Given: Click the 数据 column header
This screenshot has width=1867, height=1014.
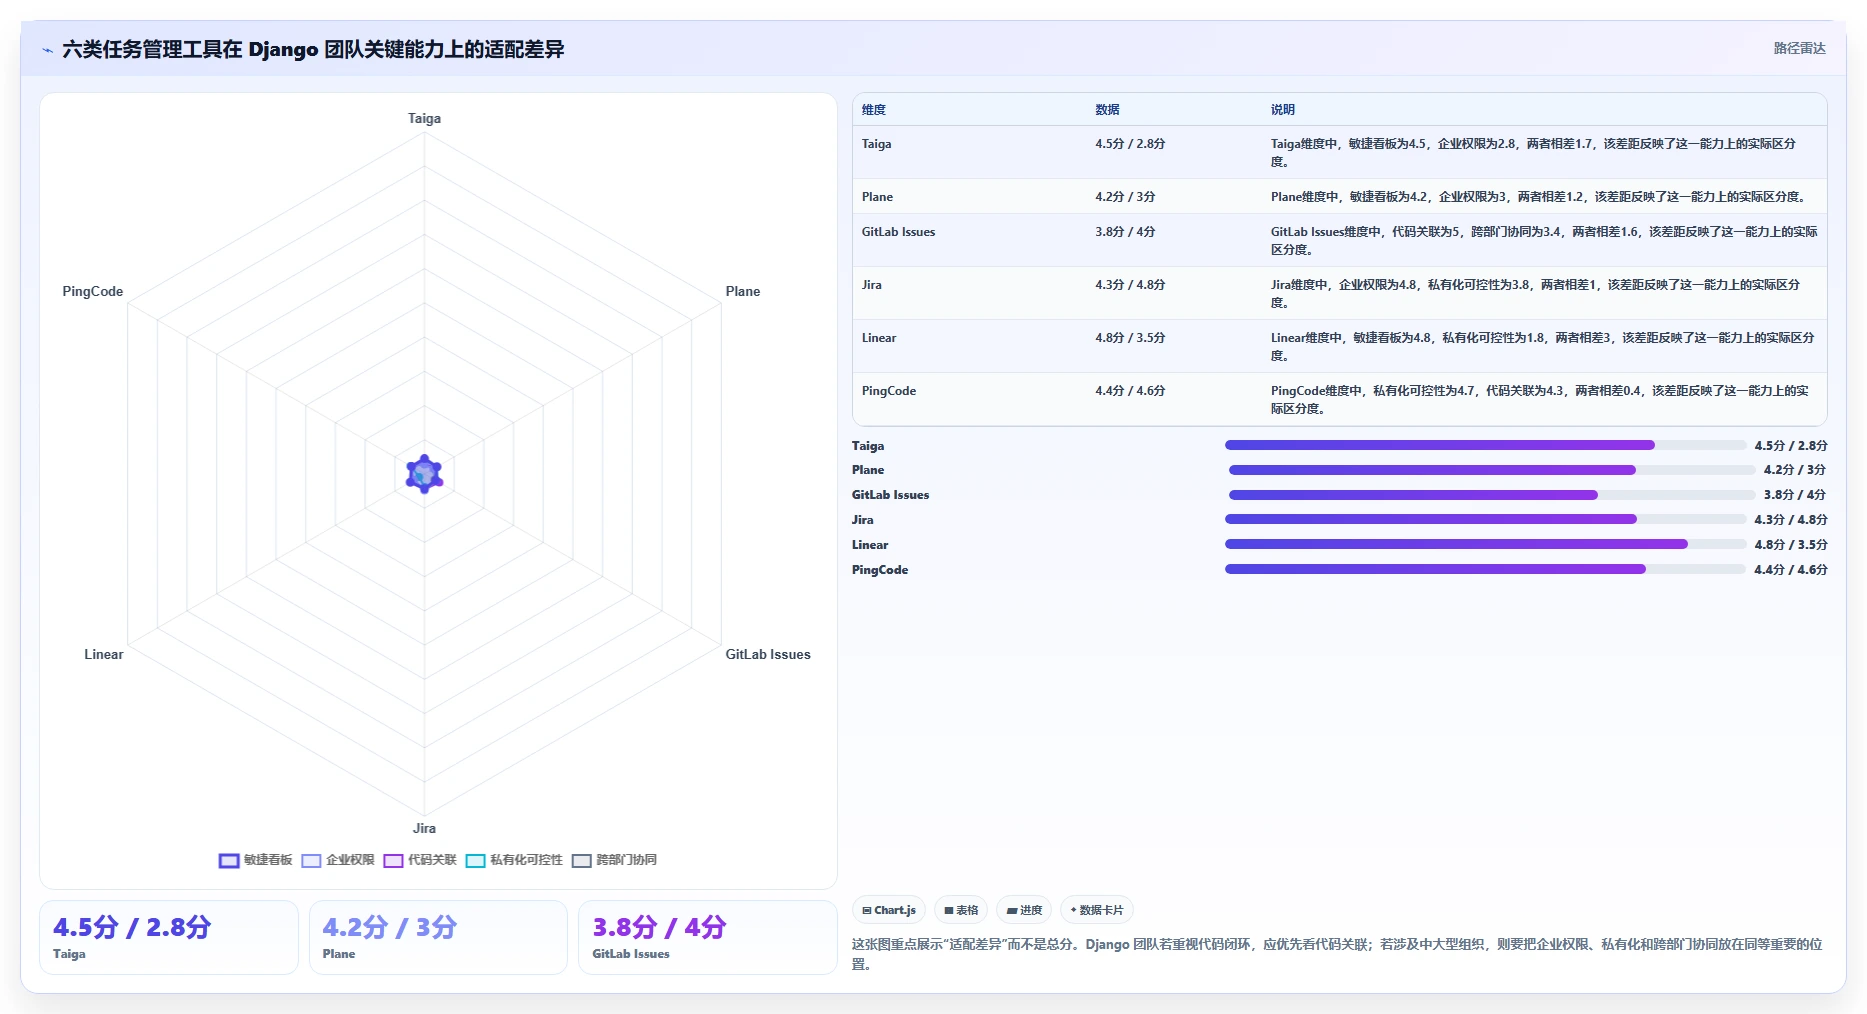Looking at the screenshot, I should (x=1107, y=110).
